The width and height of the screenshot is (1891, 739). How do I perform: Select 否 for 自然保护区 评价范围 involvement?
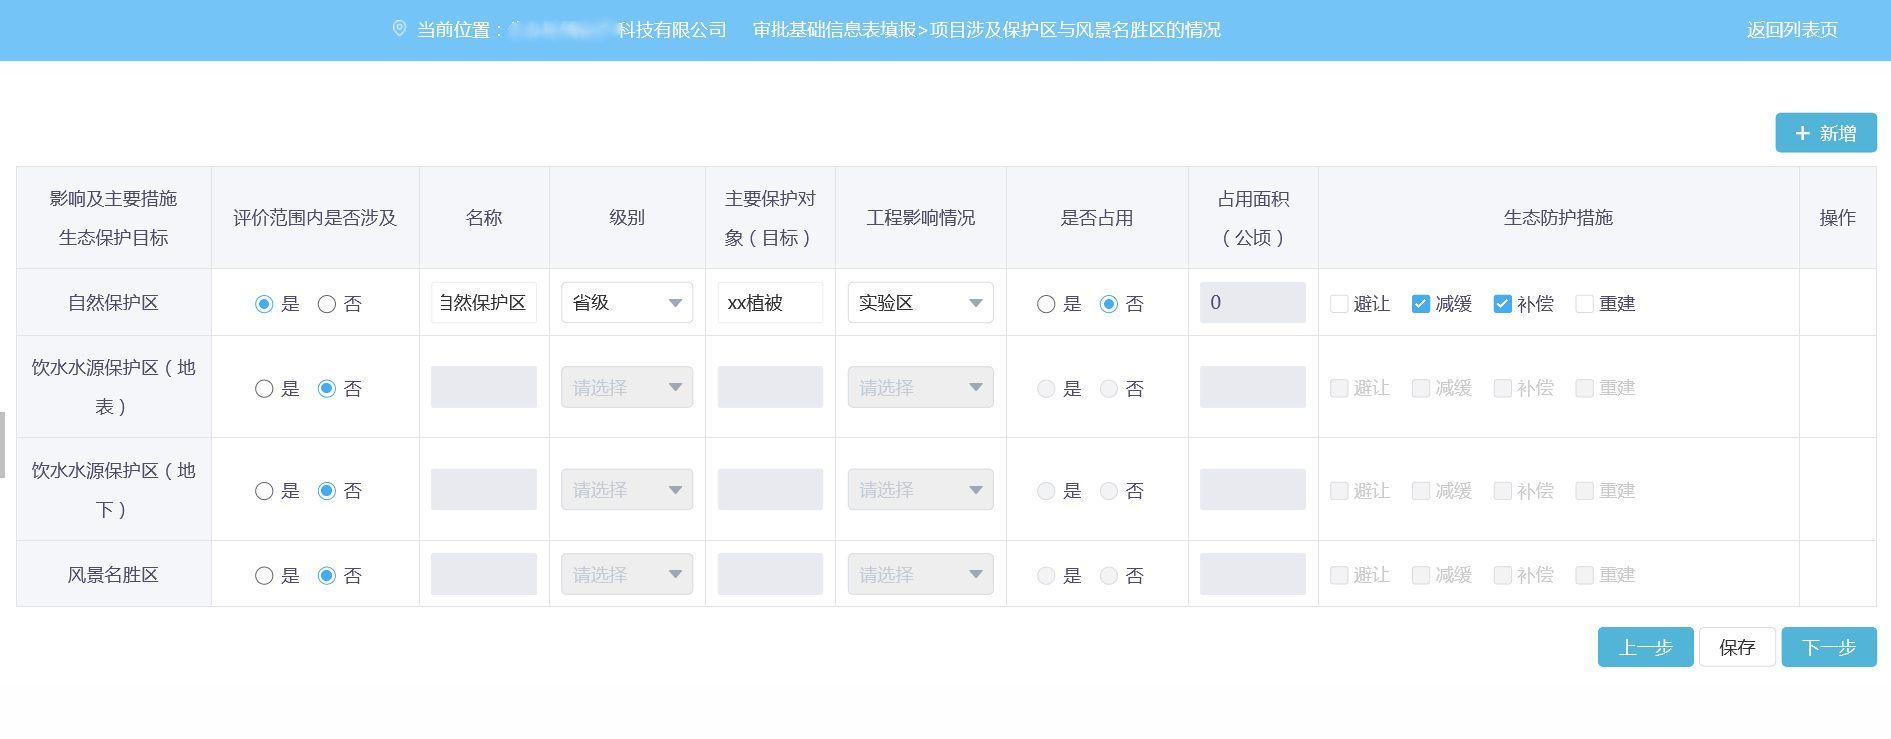pos(327,304)
